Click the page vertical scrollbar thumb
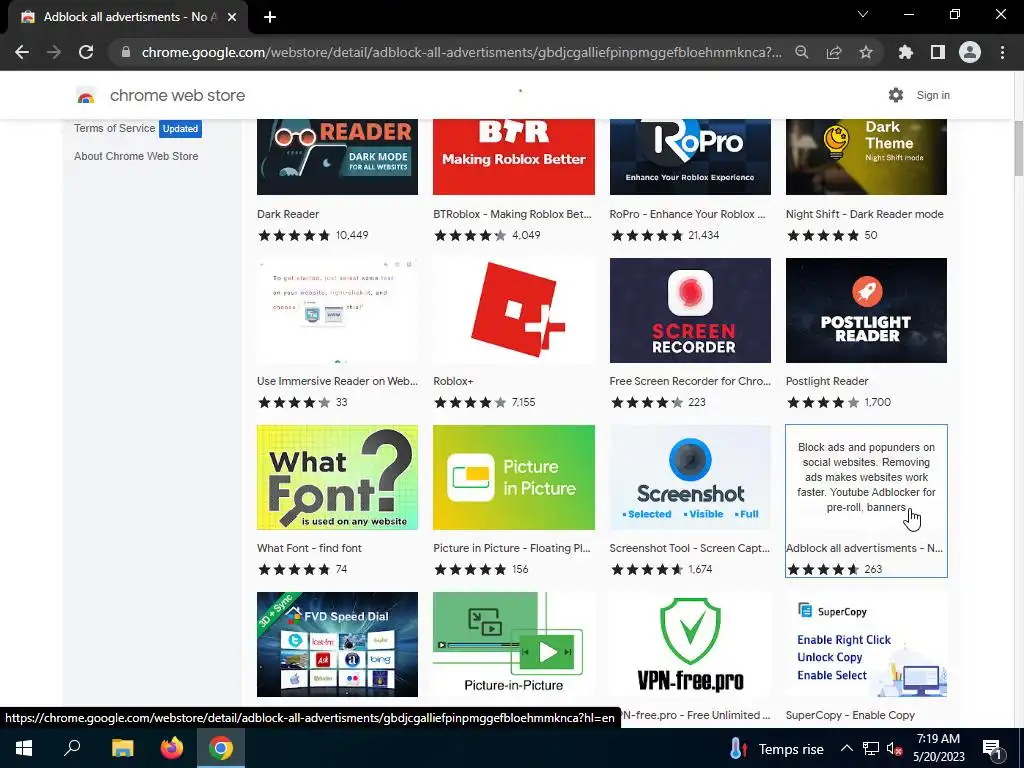The image size is (1024, 768). [1018, 148]
